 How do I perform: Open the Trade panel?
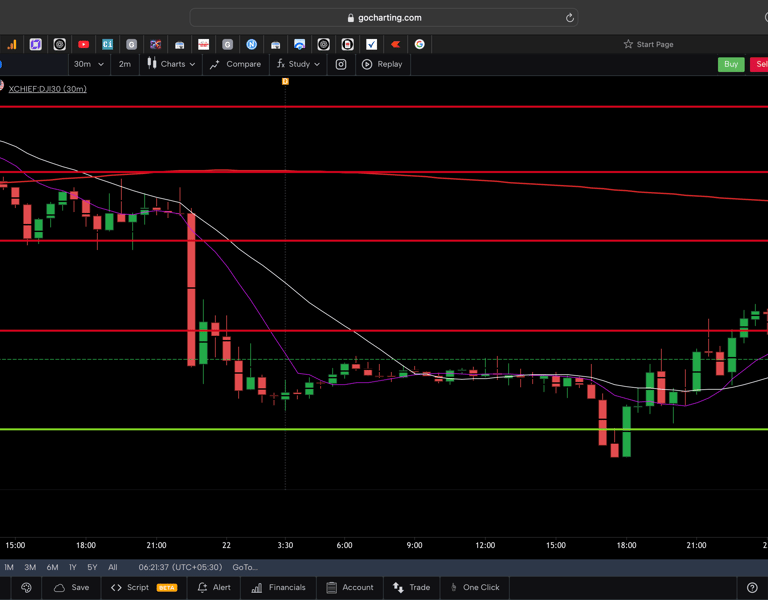tap(411, 588)
